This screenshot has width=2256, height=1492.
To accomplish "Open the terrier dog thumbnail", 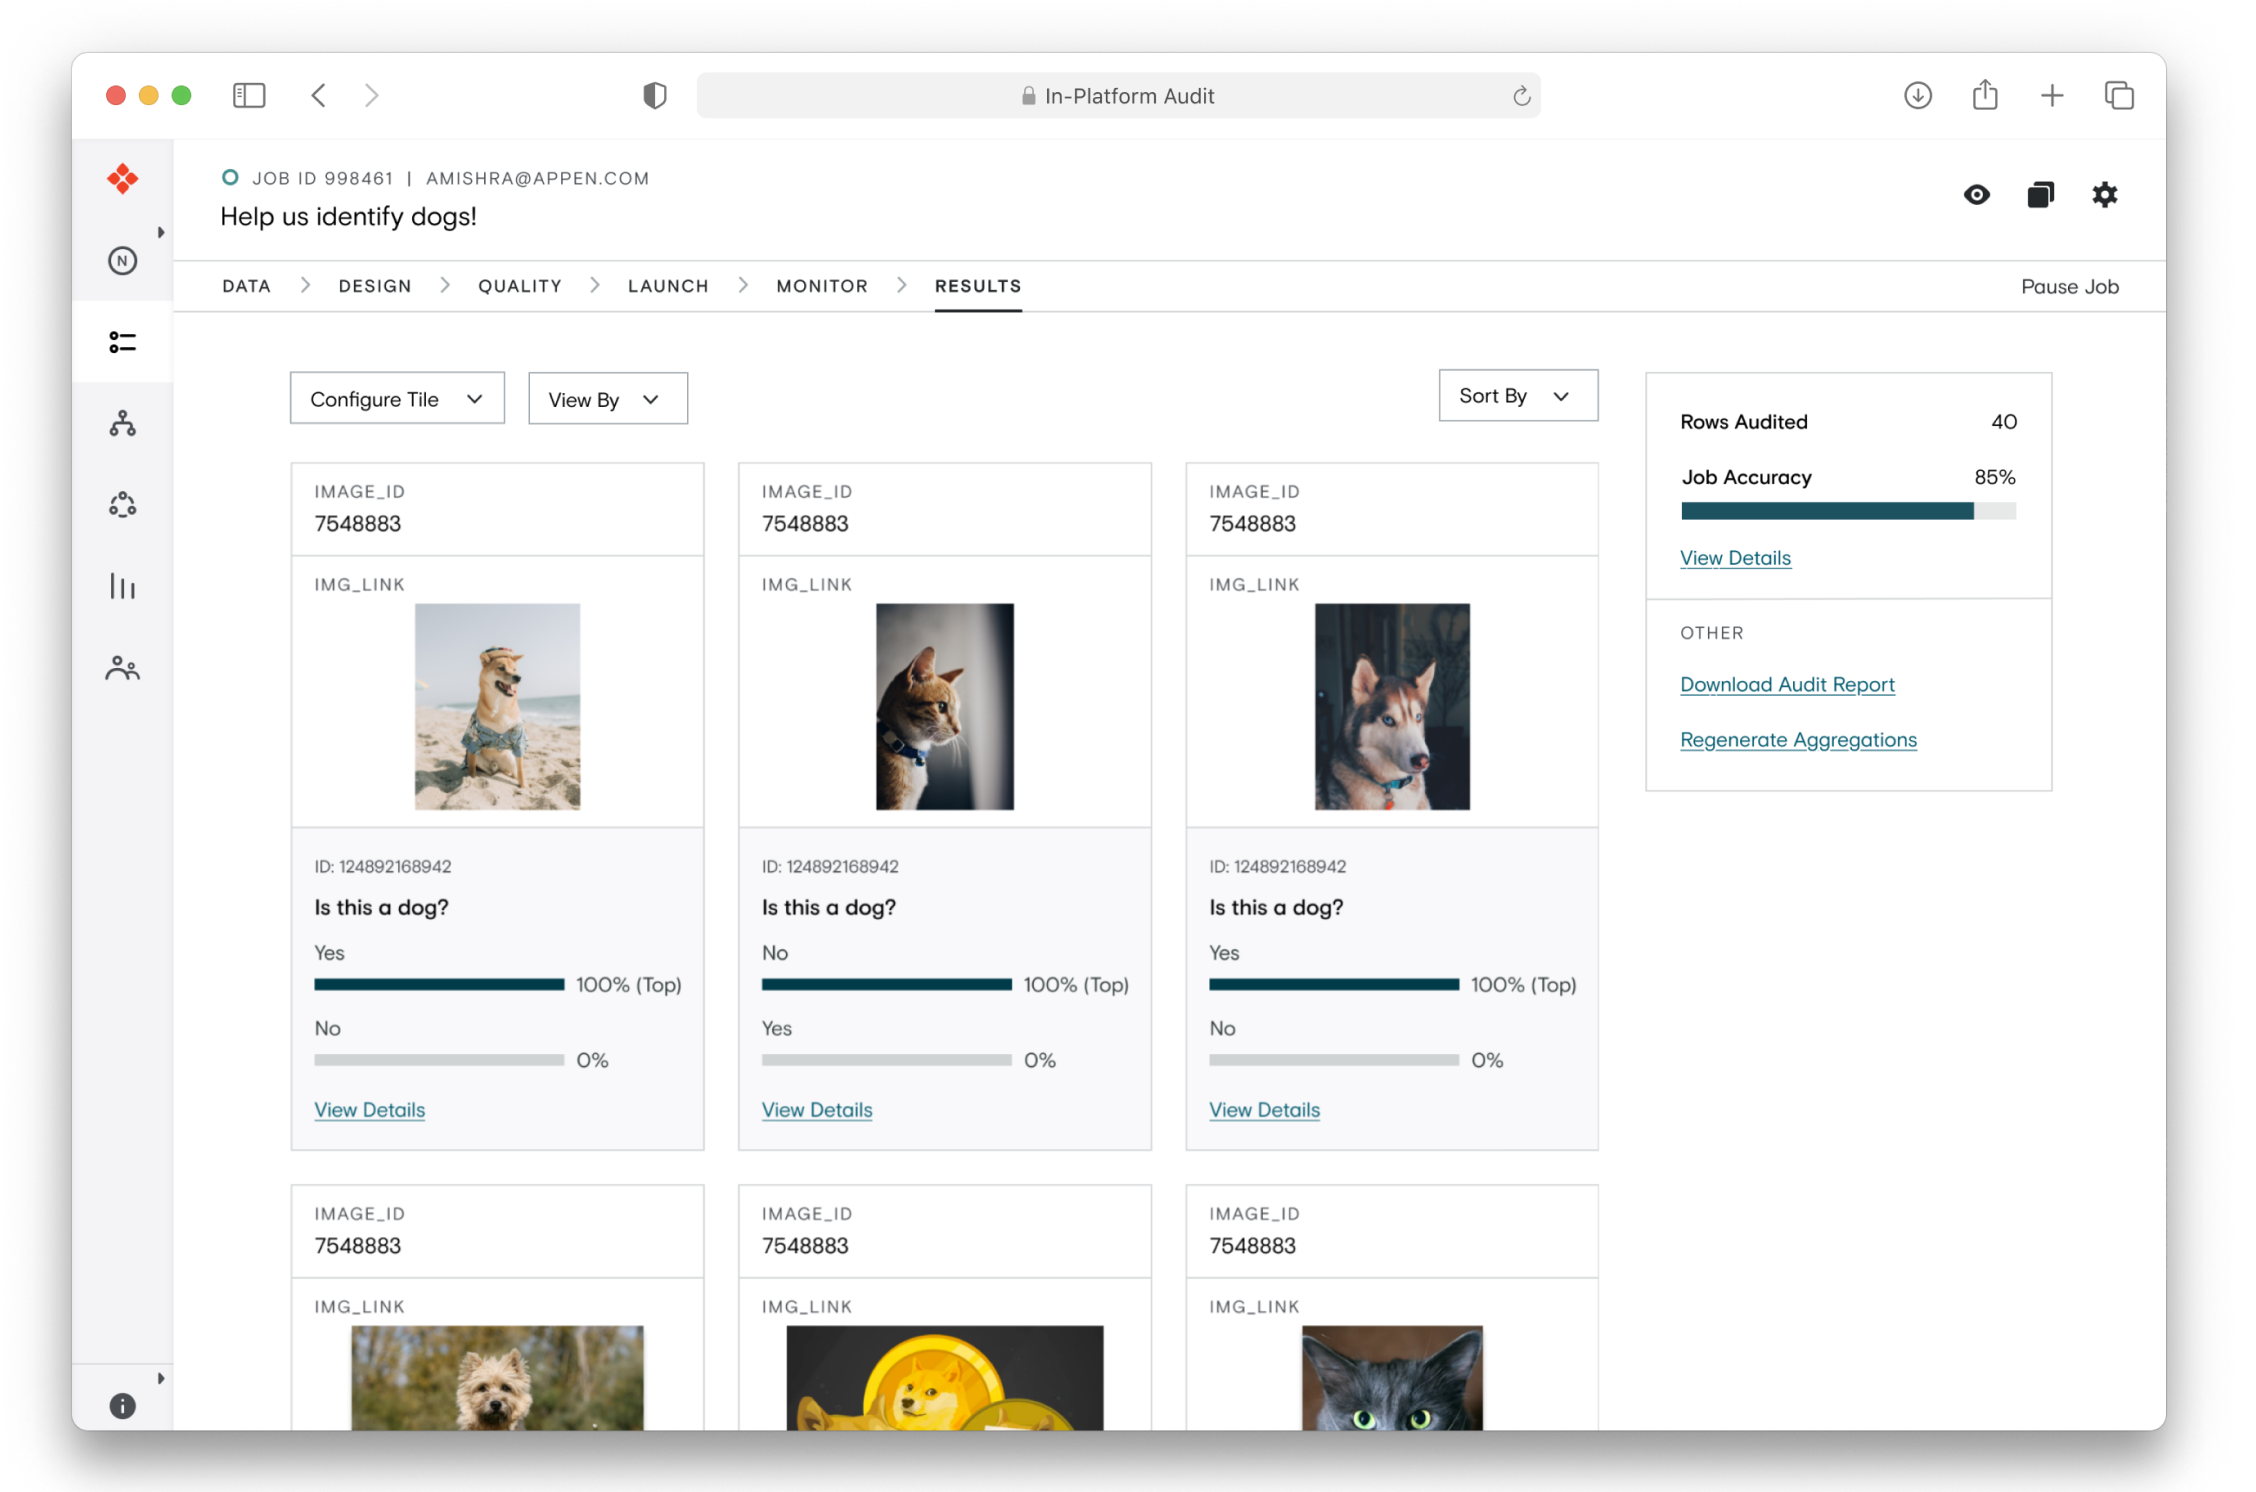I will (497, 1377).
